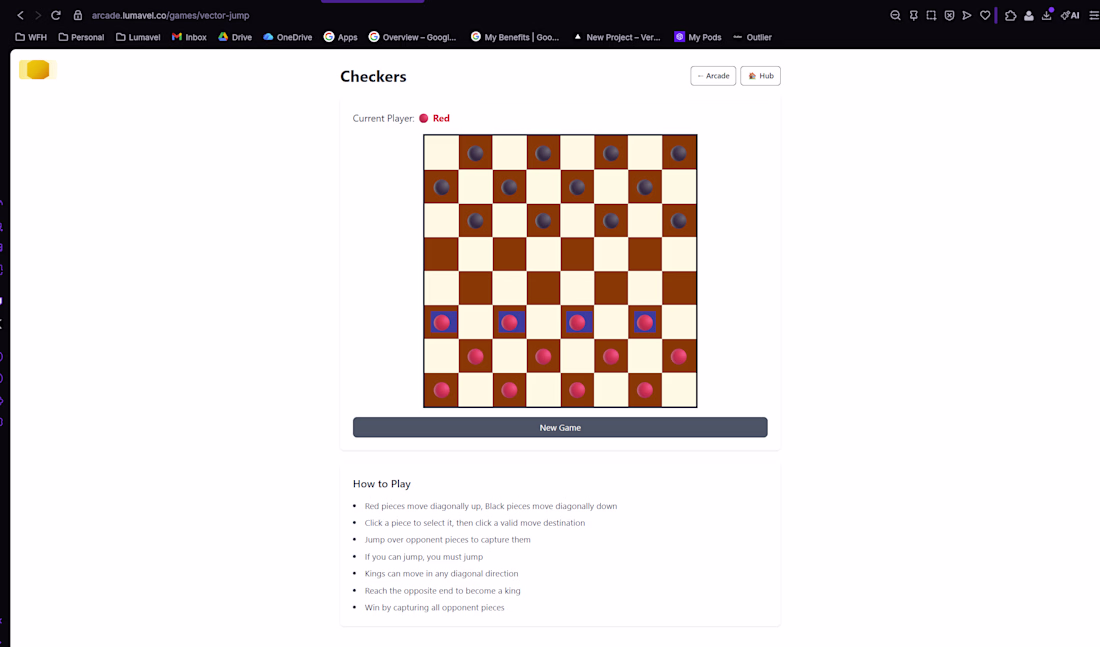Click black piece in second row, first column

442,187
